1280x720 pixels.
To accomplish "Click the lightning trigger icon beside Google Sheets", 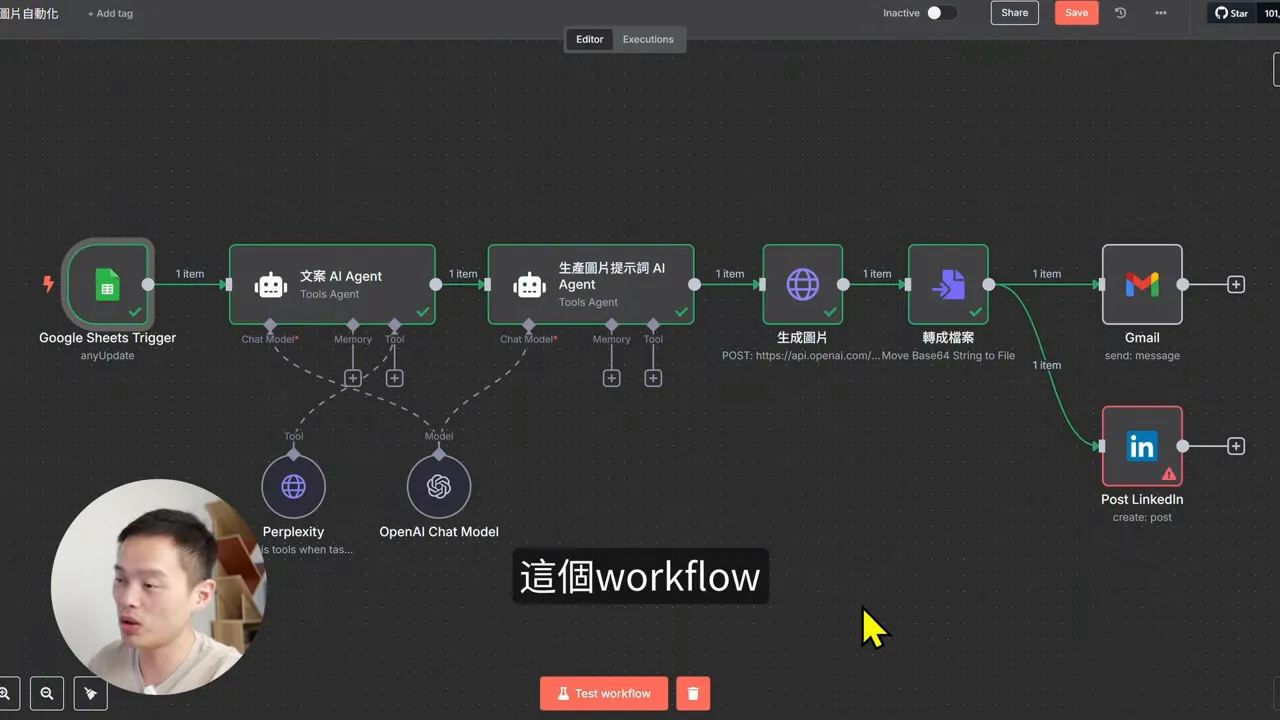I will pos(48,284).
